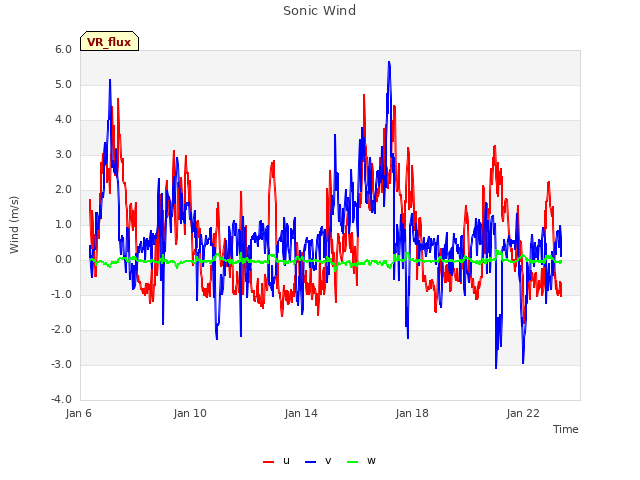Click the blue v peak near Jan 17

389,62
